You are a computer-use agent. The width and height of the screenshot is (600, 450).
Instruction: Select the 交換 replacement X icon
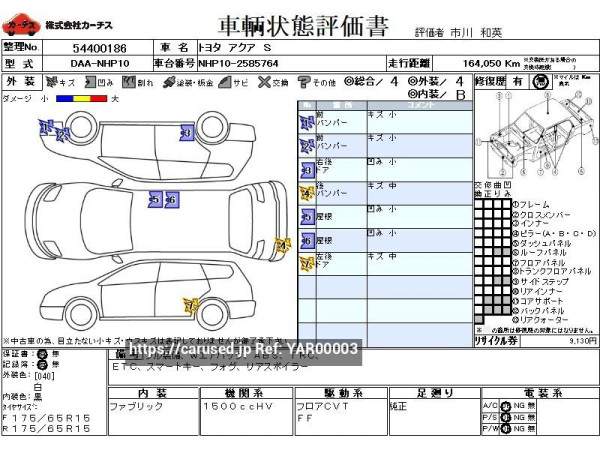click(263, 82)
